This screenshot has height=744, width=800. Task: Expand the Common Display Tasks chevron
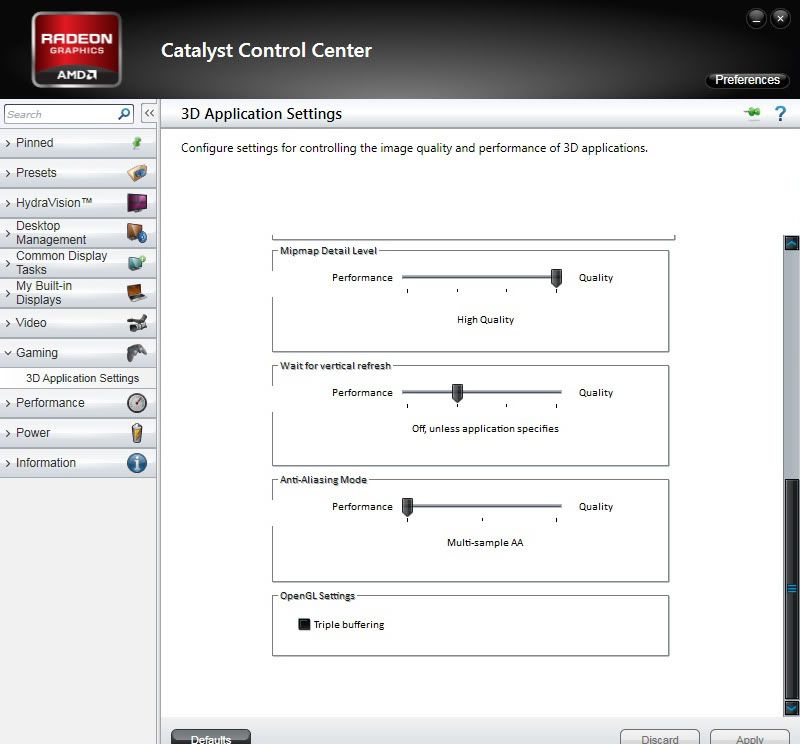click(8, 263)
